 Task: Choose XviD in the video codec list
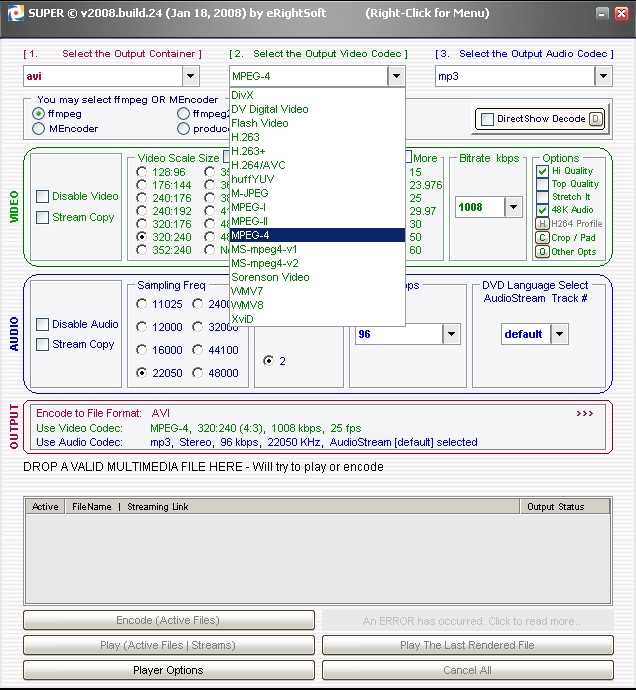[x=242, y=319]
